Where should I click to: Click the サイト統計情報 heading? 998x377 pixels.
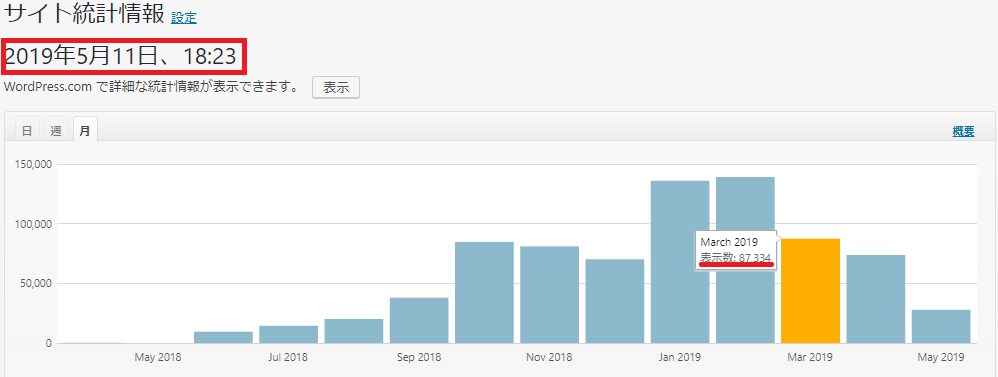click(x=85, y=14)
